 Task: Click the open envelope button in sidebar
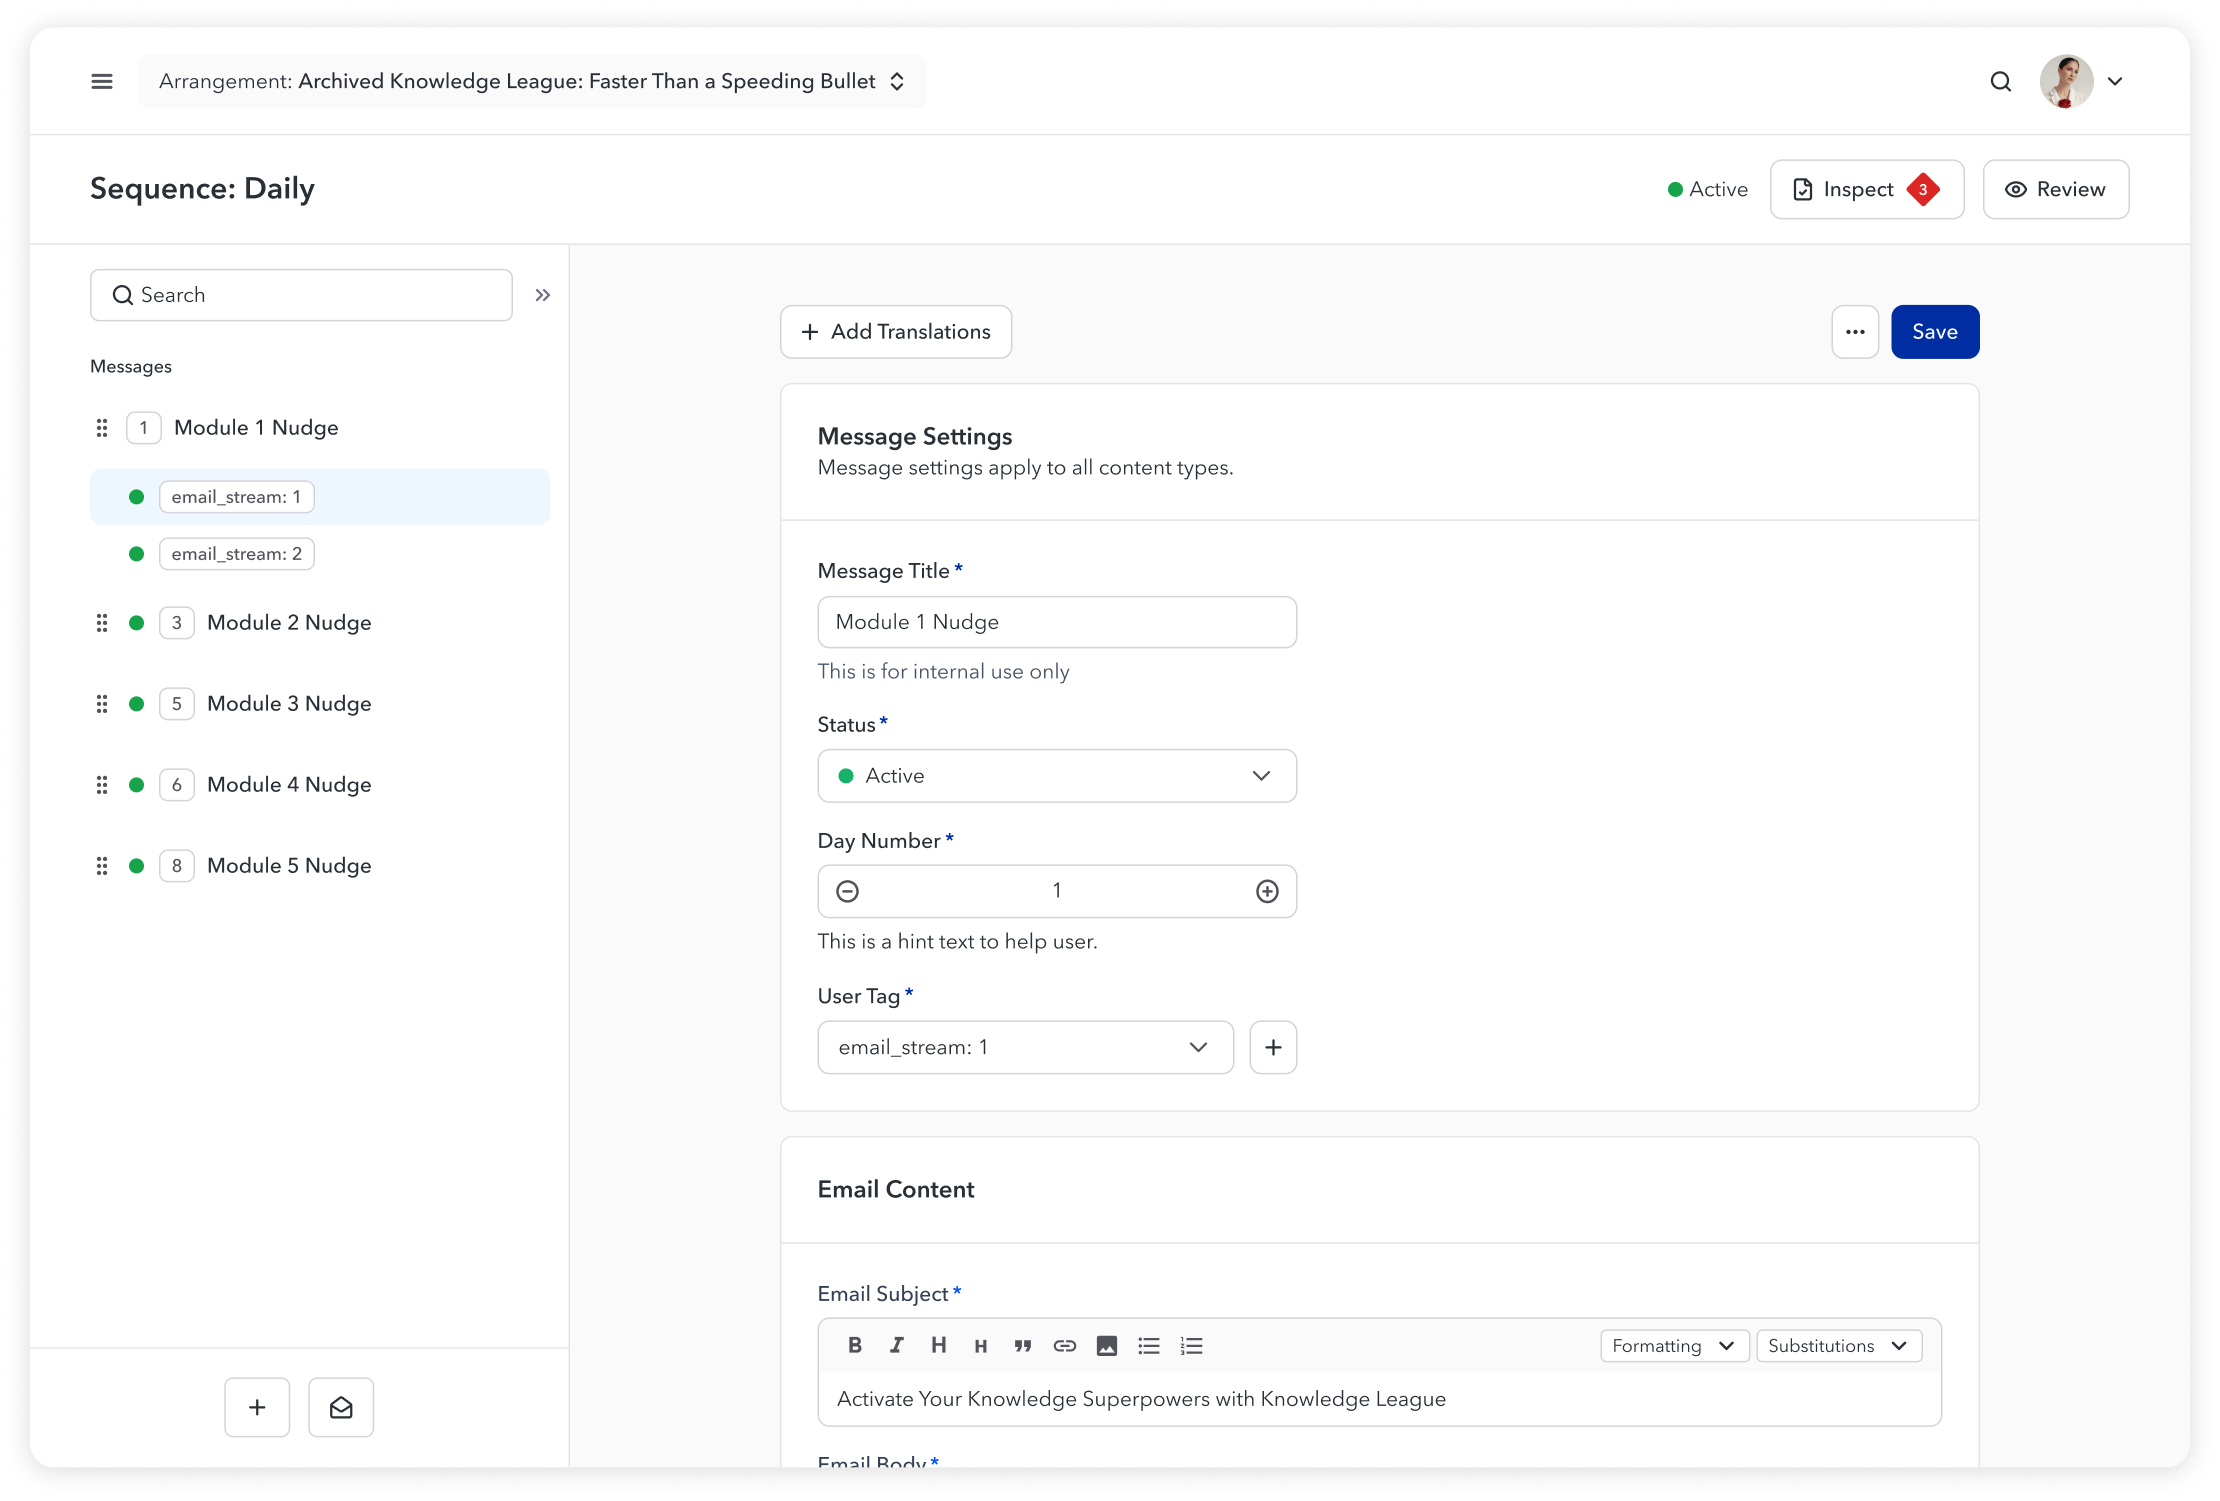click(x=341, y=1407)
